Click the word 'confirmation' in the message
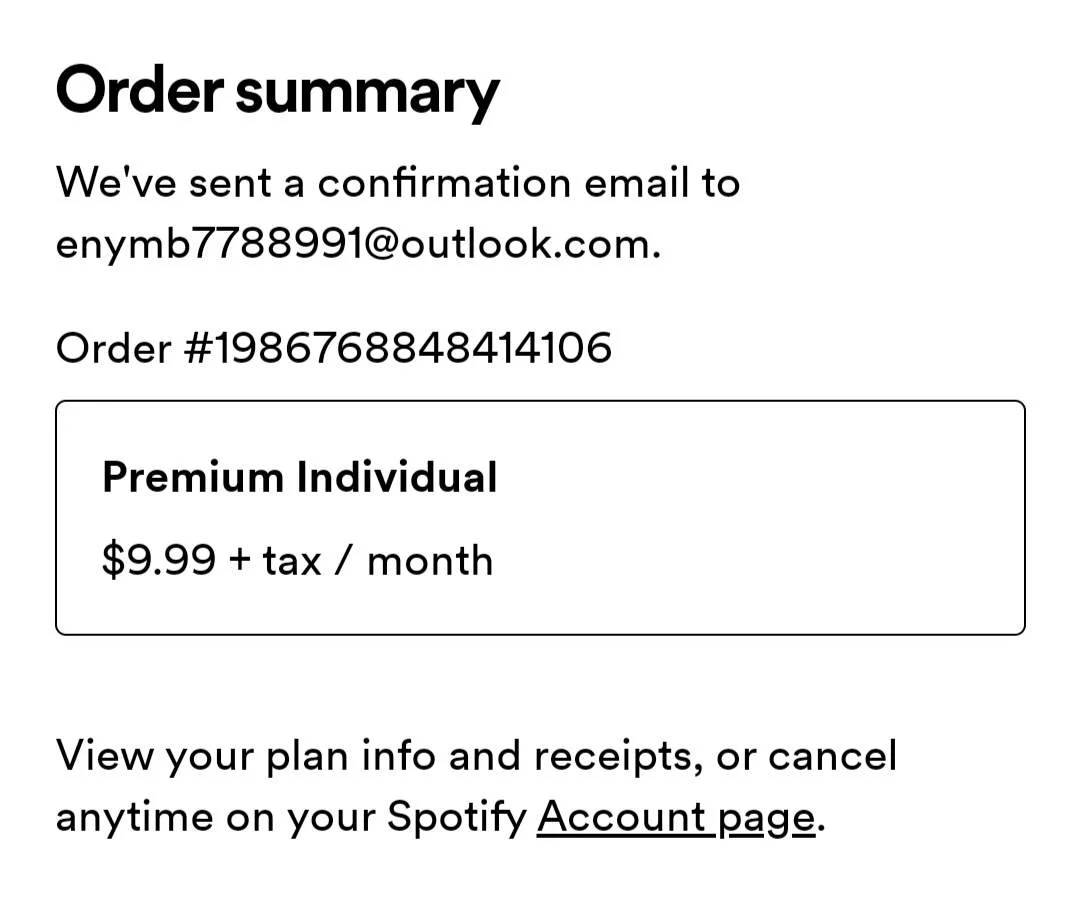Viewport: 1073px width, 911px height. tap(444, 183)
